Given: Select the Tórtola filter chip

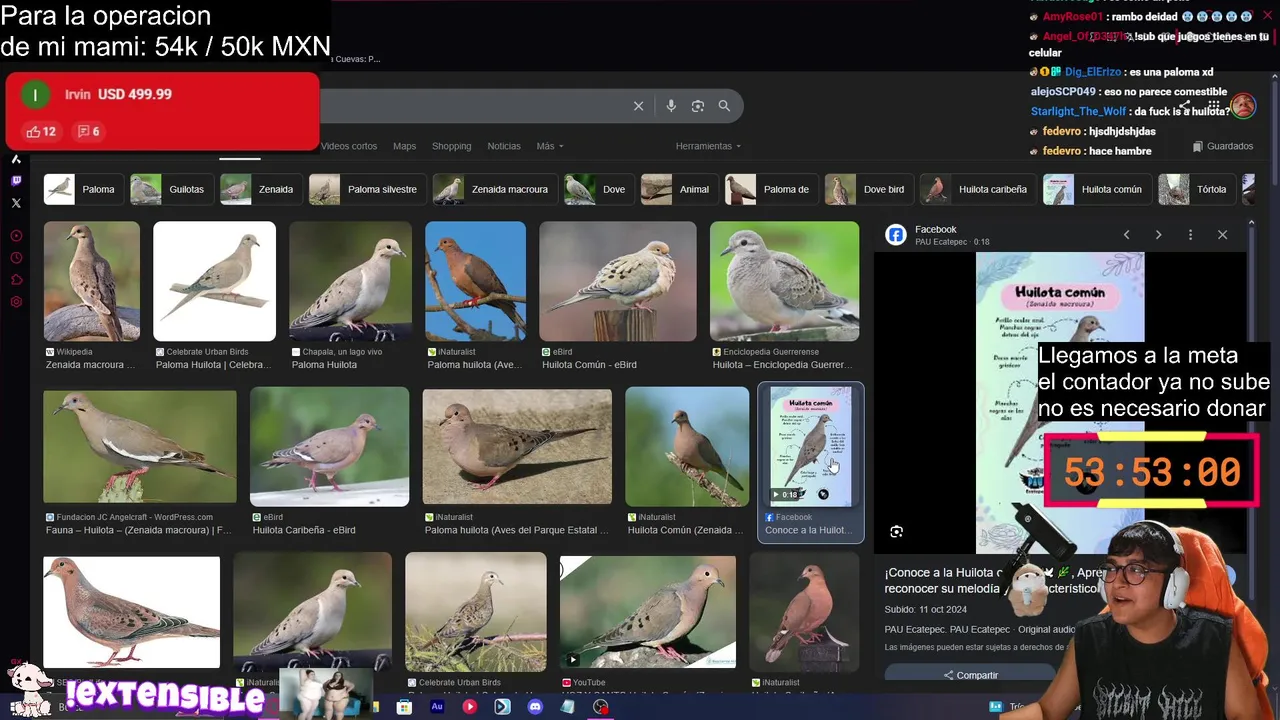Looking at the screenshot, I should pyautogui.click(x=1196, y=189).
